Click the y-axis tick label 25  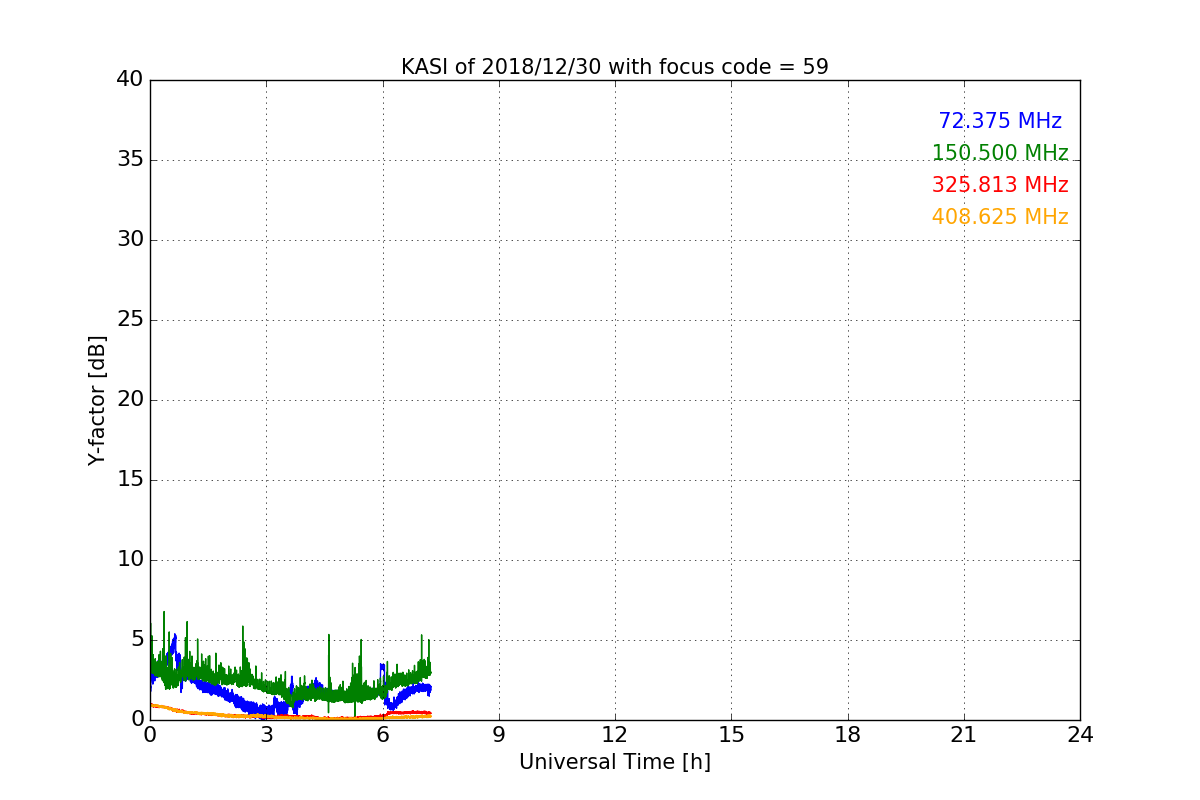[130, 320]
